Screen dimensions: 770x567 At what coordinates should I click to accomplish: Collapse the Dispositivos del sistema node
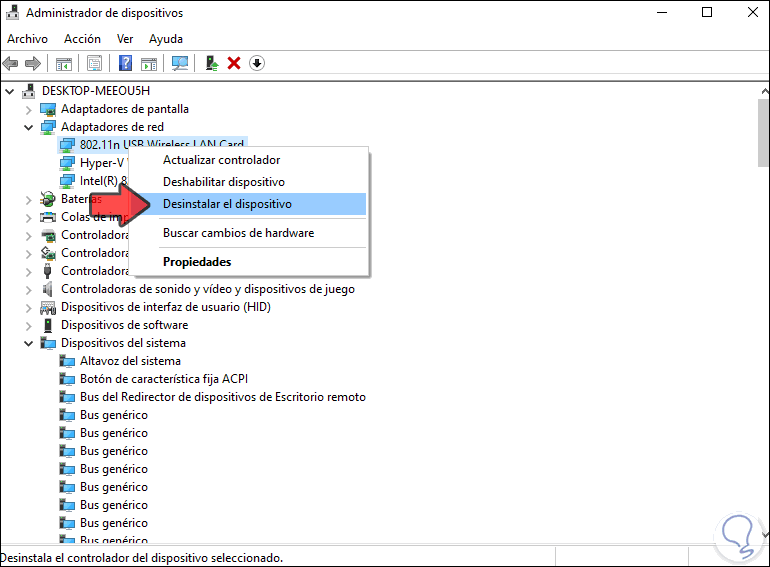(x=28, y=344)
